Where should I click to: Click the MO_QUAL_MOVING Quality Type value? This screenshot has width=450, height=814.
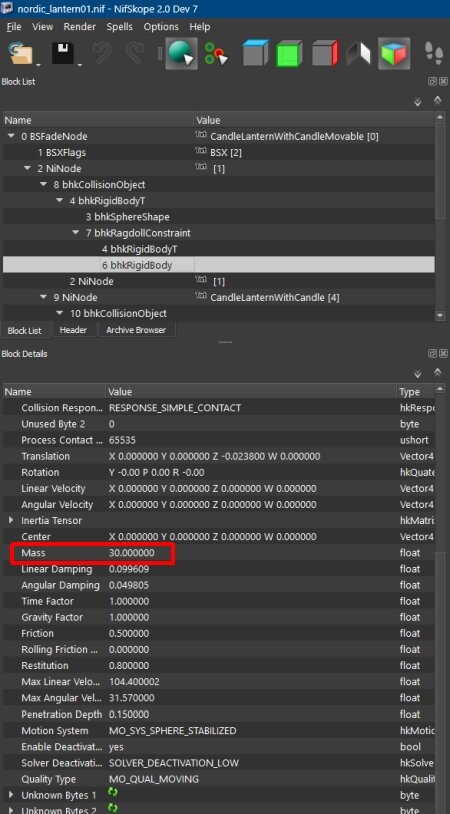(x=154, y=779)
